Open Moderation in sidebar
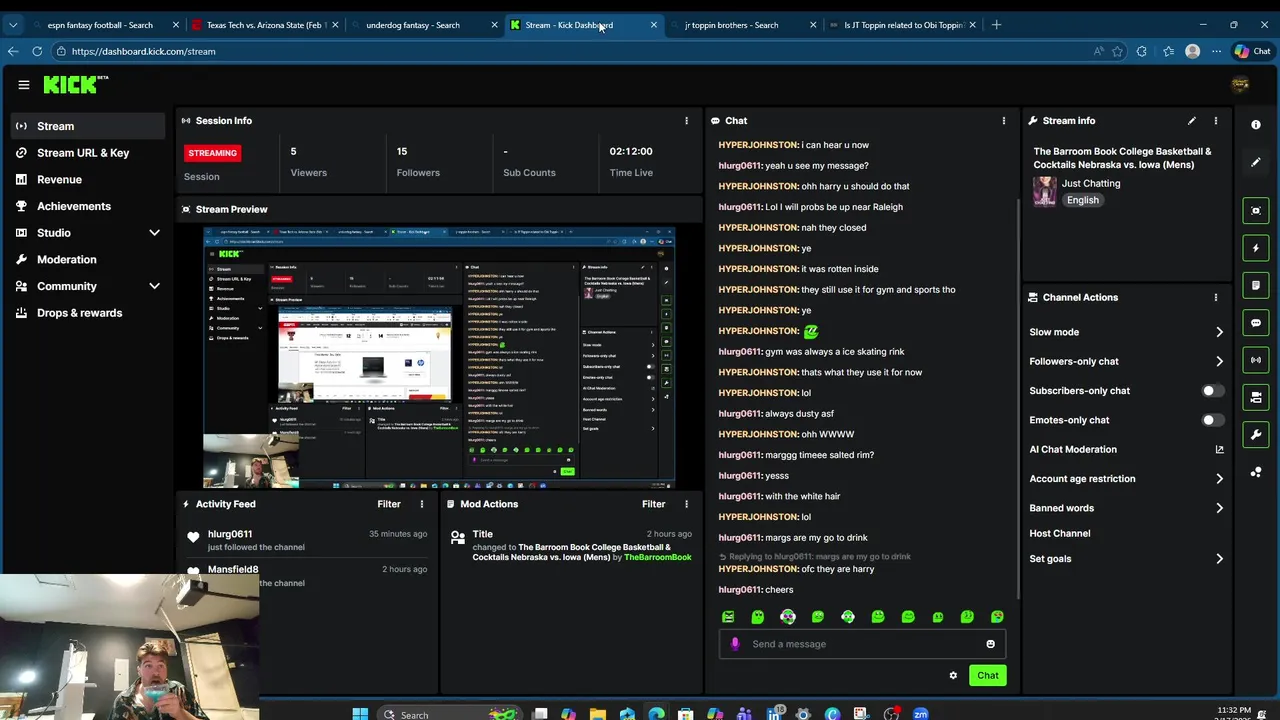1280x720 pixels. [89, 260]
